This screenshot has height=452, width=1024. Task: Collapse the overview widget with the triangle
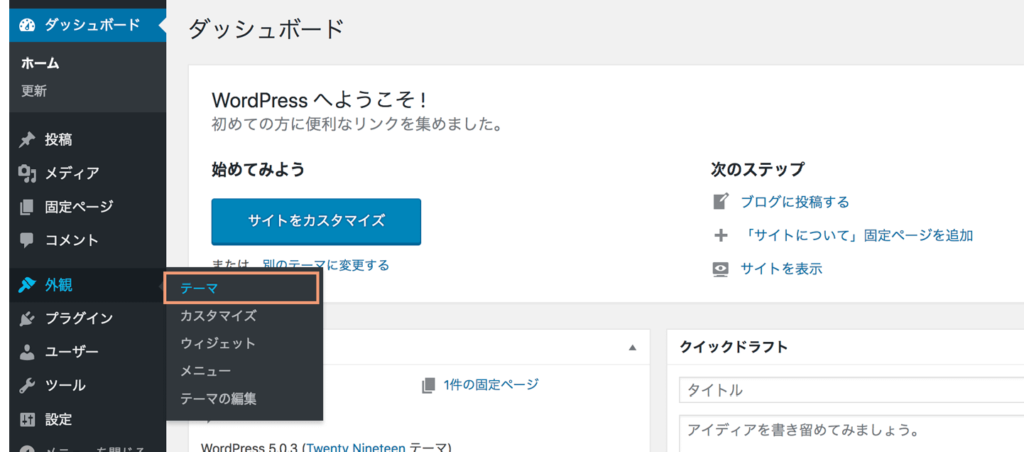tap(632, 348)
